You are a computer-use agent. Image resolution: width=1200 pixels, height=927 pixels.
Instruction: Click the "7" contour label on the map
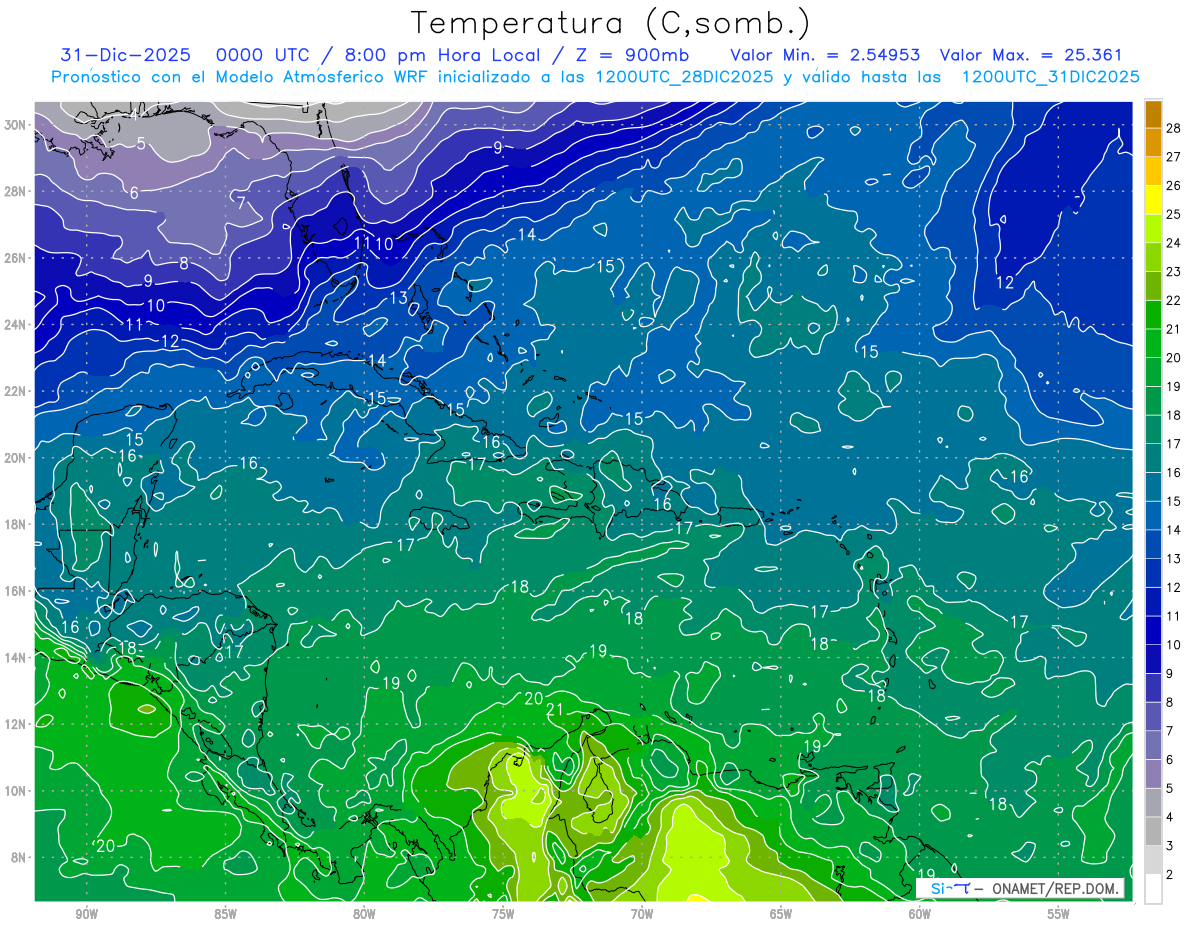click(241, 202)
